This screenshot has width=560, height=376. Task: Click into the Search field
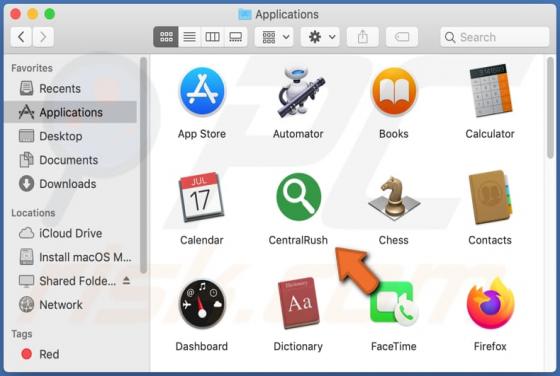point(495,37)
